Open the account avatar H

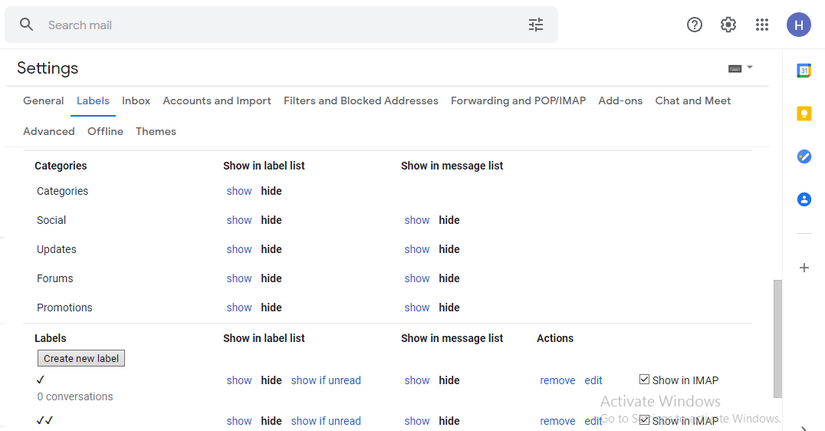pyautogui.click(x=799, y=25)
